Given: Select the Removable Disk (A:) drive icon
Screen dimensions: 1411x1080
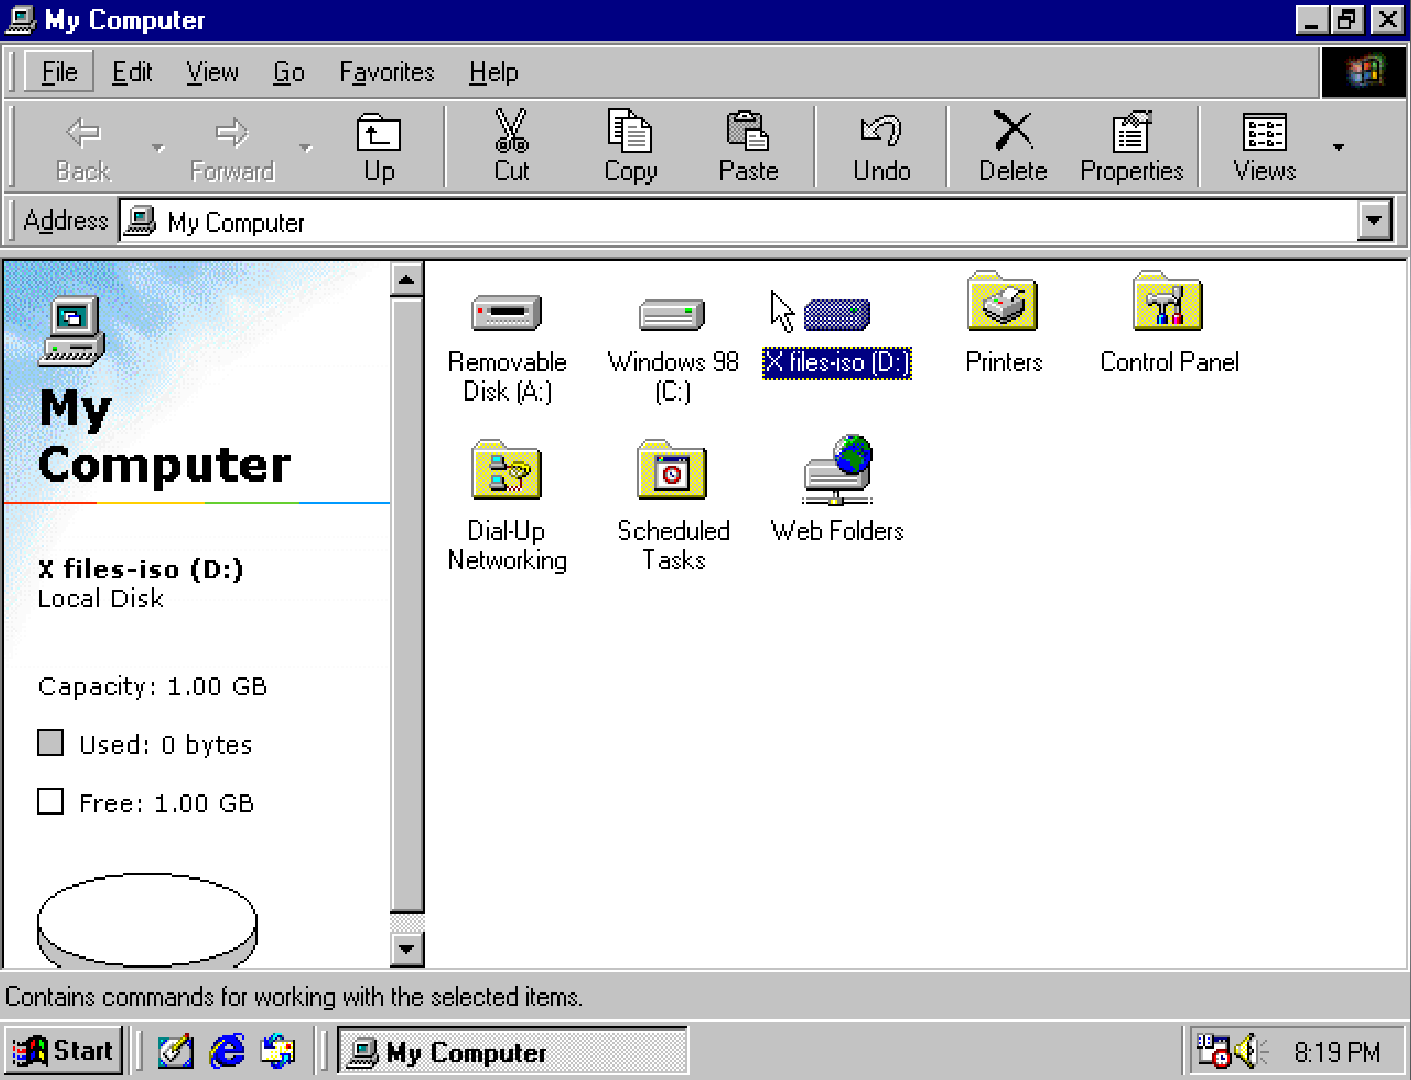Looking at the screenshot, I should click(506, 313).
